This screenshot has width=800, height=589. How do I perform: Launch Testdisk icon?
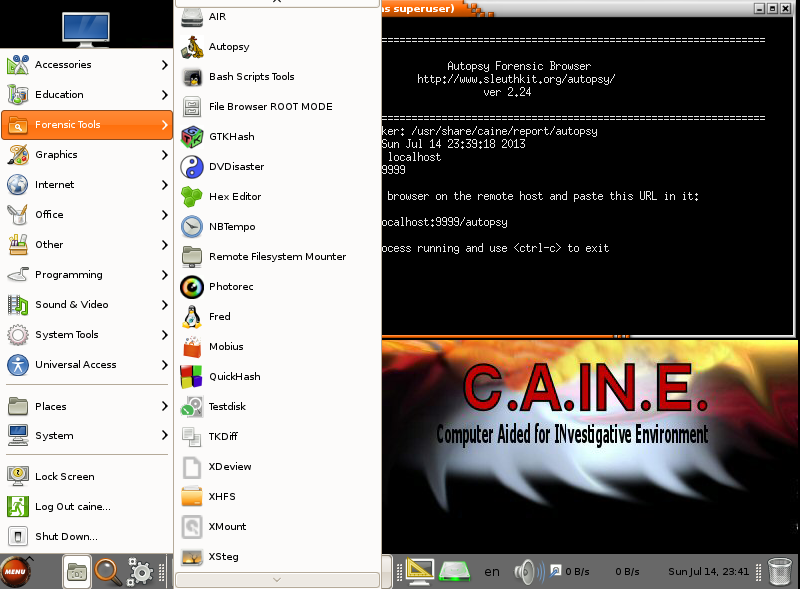pyautogui.click(x=192, y=407)
